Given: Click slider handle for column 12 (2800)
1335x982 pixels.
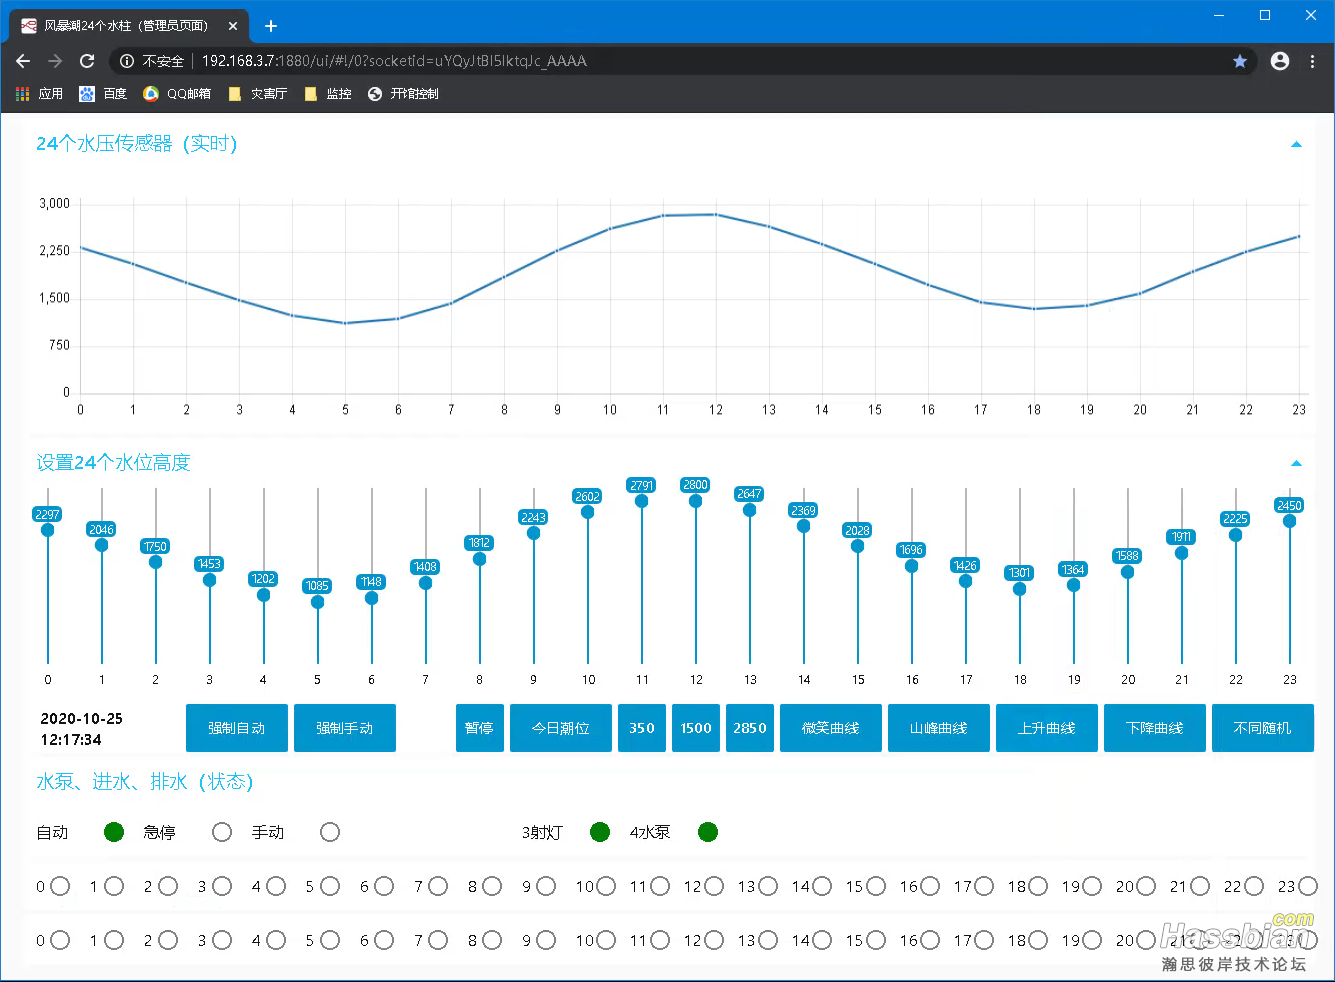Looking at the screenshot, I should coord(696,501).
